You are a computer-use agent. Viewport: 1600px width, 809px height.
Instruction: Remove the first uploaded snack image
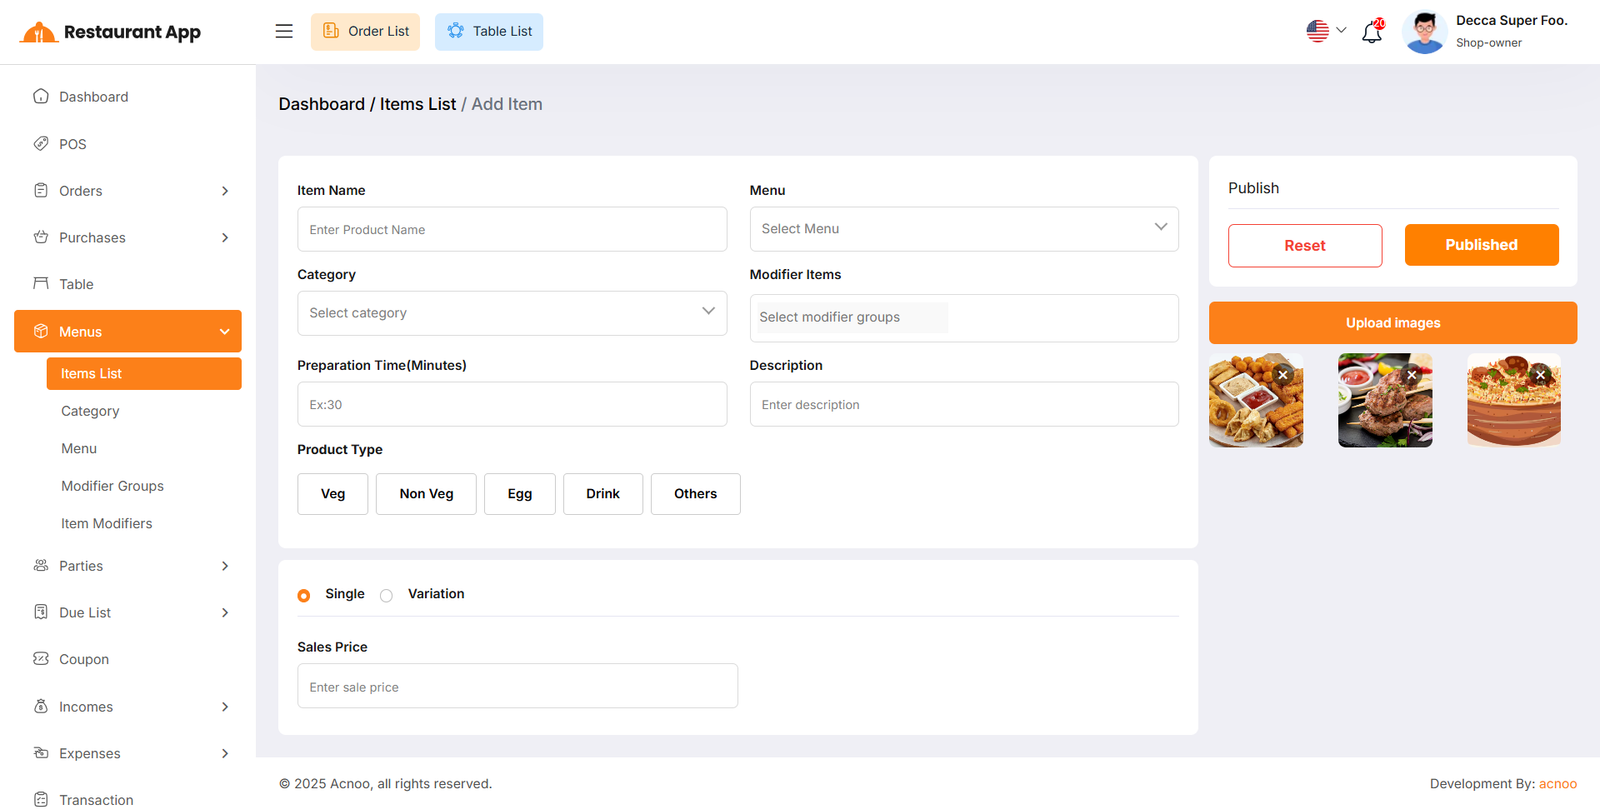pos(1283,375)
